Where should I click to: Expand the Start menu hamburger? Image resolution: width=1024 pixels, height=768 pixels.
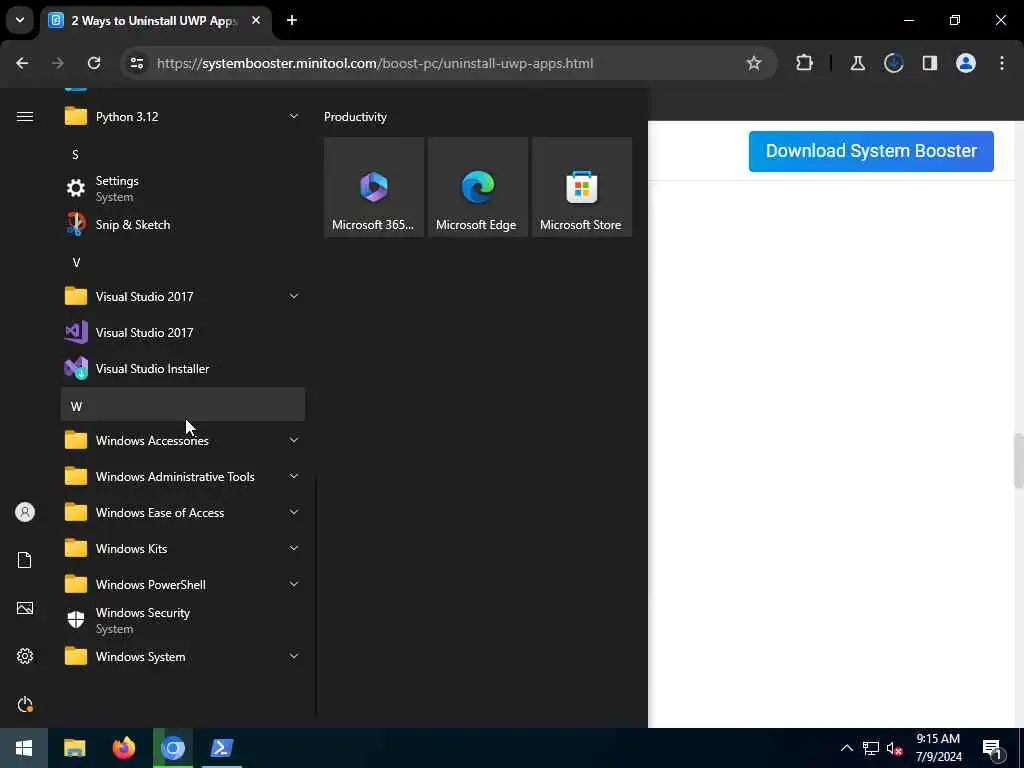(x=25, y=117)
